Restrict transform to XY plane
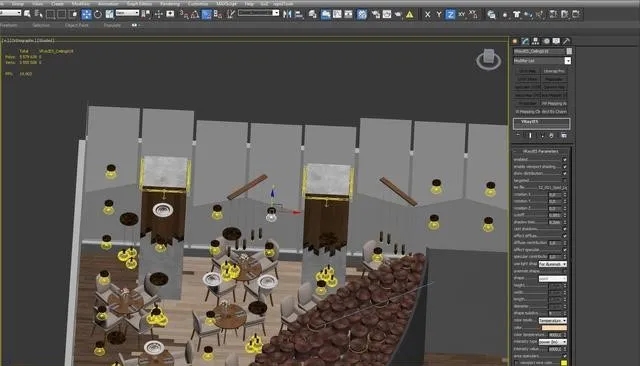Image resolution: width=640 pixels, height=366 pixels. (x=462, y=14)
